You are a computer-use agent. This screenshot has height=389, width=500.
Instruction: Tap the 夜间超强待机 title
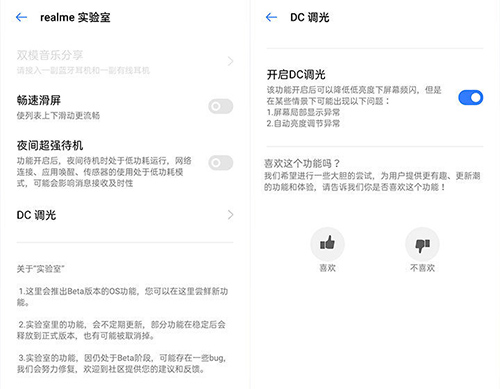point(50,145)
